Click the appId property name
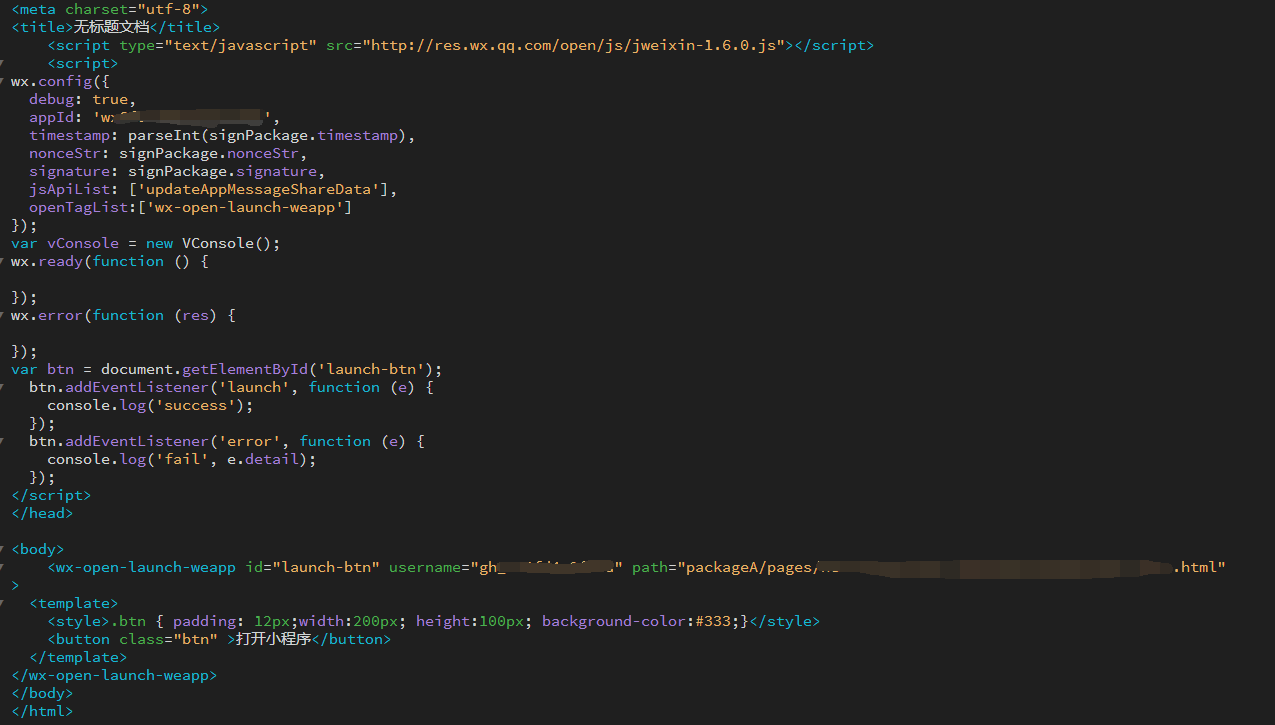 [51, 117]
